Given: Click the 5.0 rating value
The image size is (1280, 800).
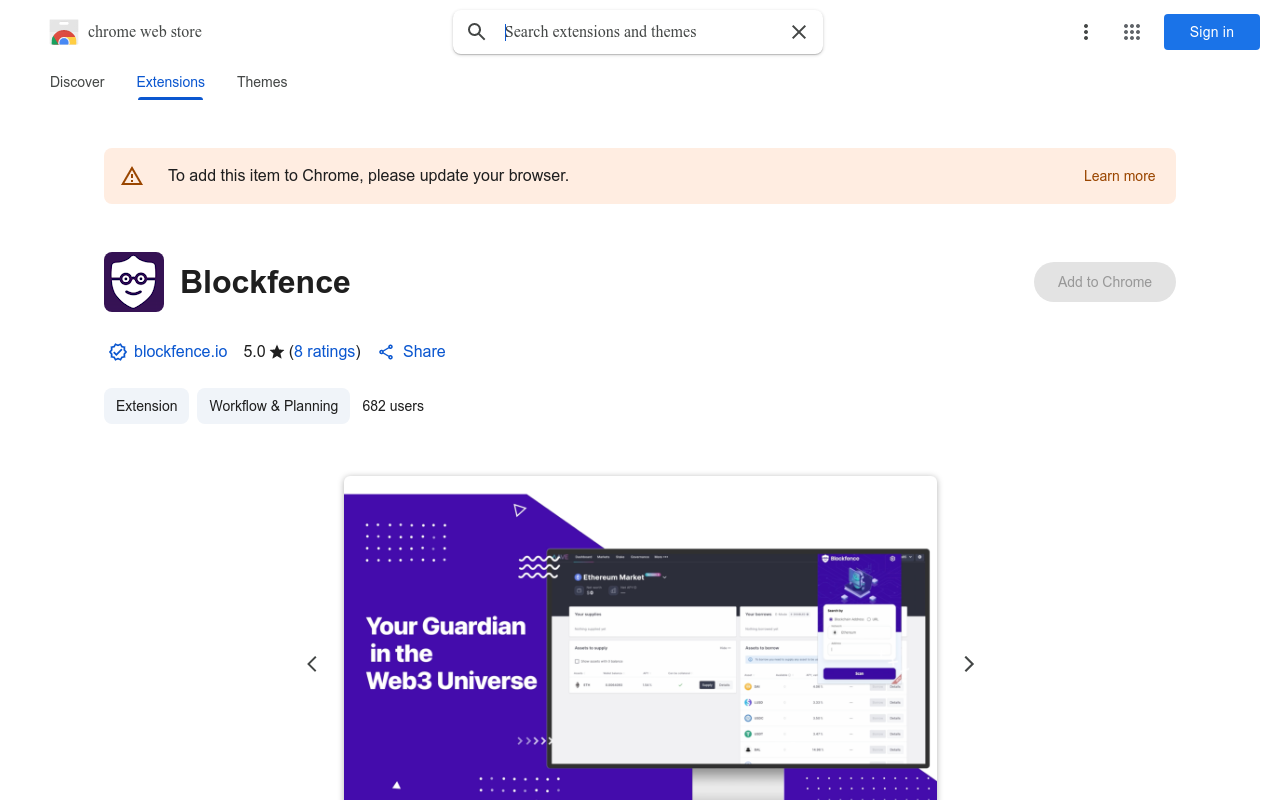Looking at the screenshot, I should pyautogui.click(x=254, y=352).
